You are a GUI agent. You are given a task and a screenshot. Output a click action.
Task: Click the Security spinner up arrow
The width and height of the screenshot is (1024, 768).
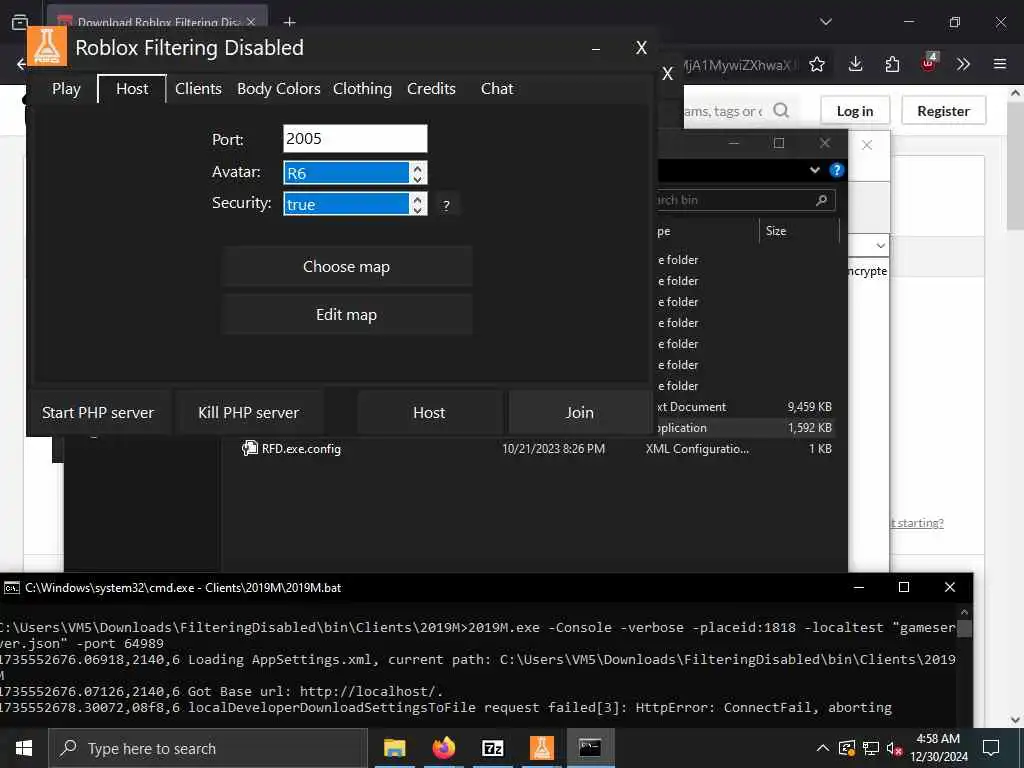coord(417,198)
